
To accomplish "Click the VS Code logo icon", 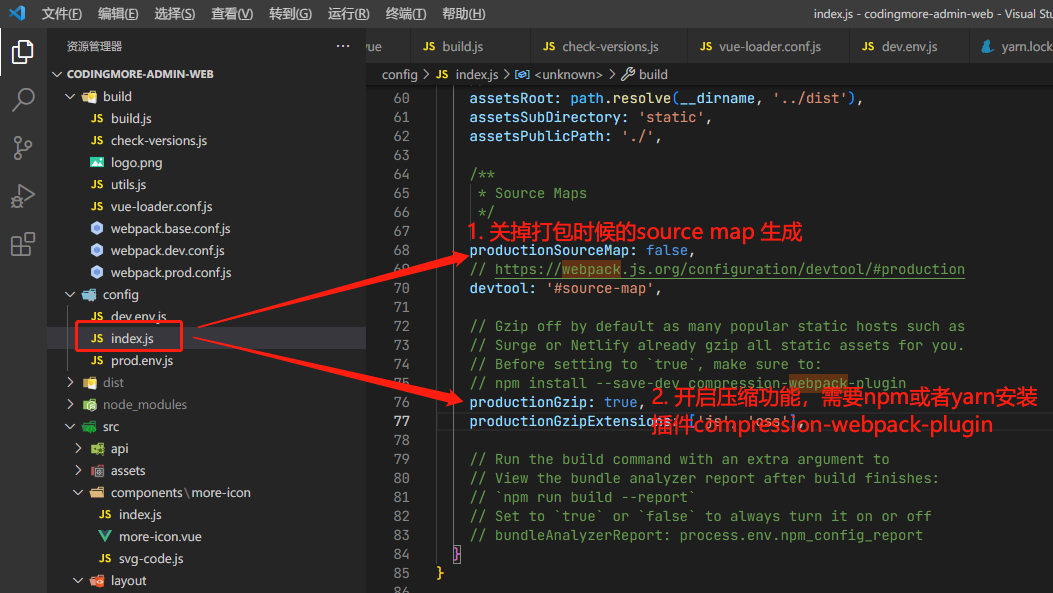I will [17, 13].
